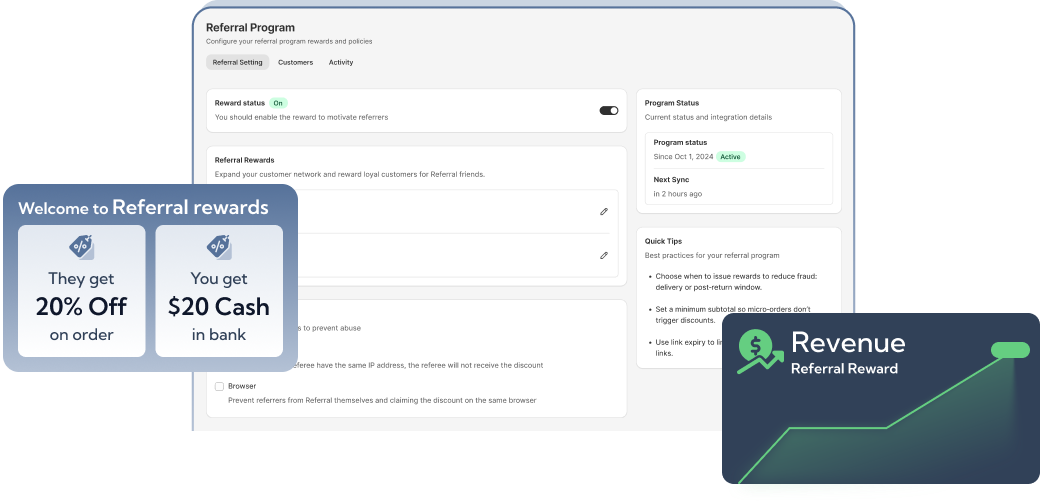The image size is (1040, 504).
Task: Click the discount tag icon above "You get"
Action: 218,246
